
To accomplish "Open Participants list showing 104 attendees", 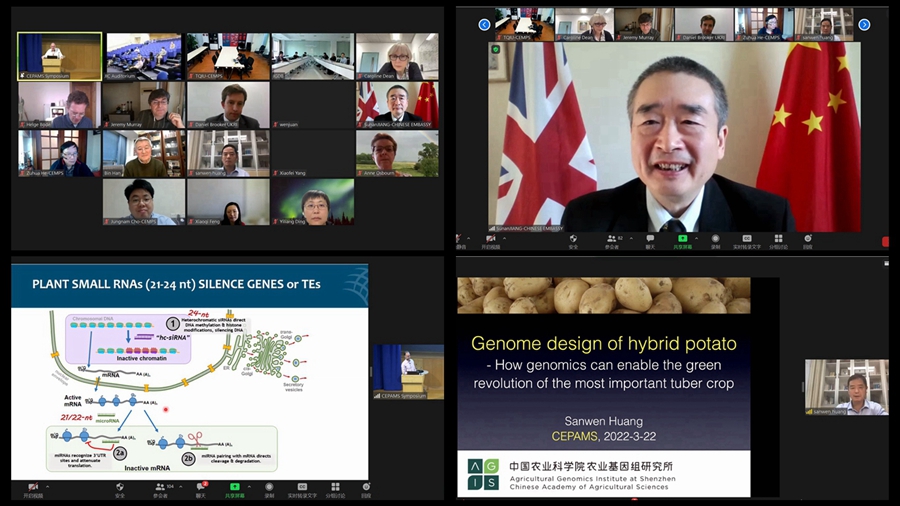I will [160, 489].
